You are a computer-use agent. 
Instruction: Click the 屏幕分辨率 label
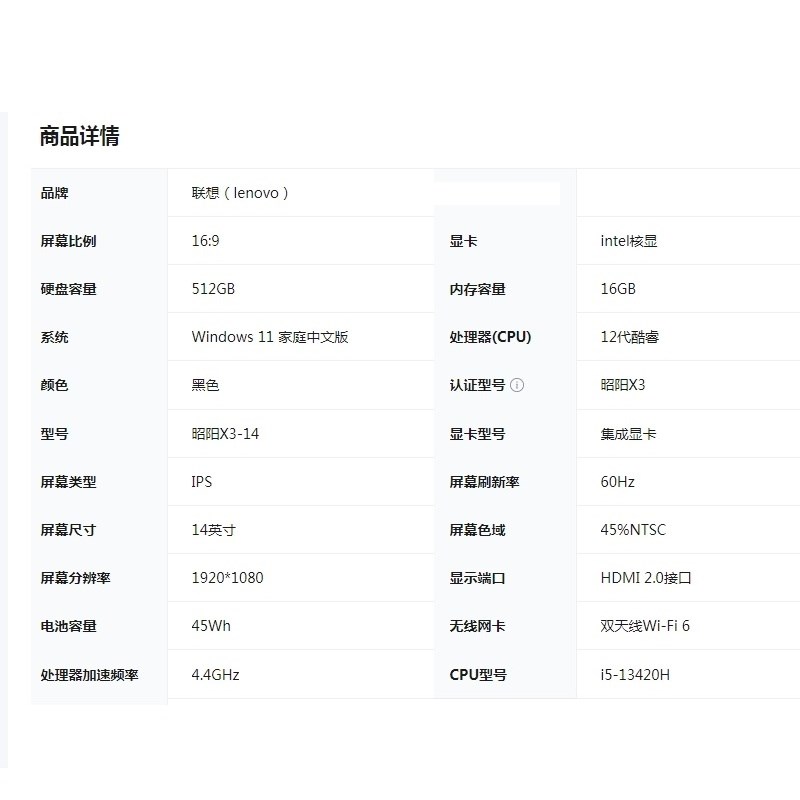(x=76, y=578)
